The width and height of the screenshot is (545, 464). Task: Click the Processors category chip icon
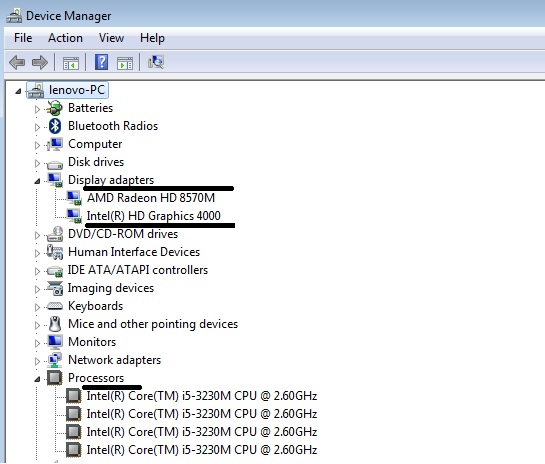pos(55,378)
